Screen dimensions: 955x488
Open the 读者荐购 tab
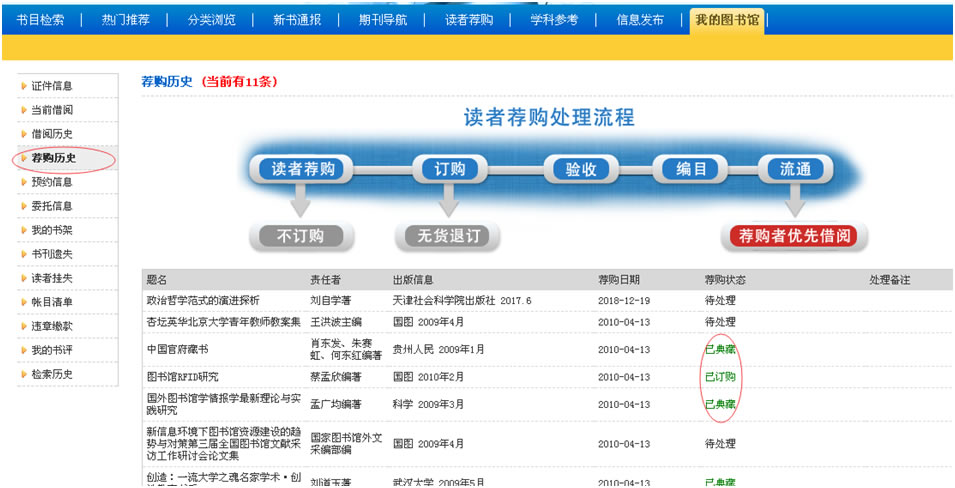coord(469,20)
